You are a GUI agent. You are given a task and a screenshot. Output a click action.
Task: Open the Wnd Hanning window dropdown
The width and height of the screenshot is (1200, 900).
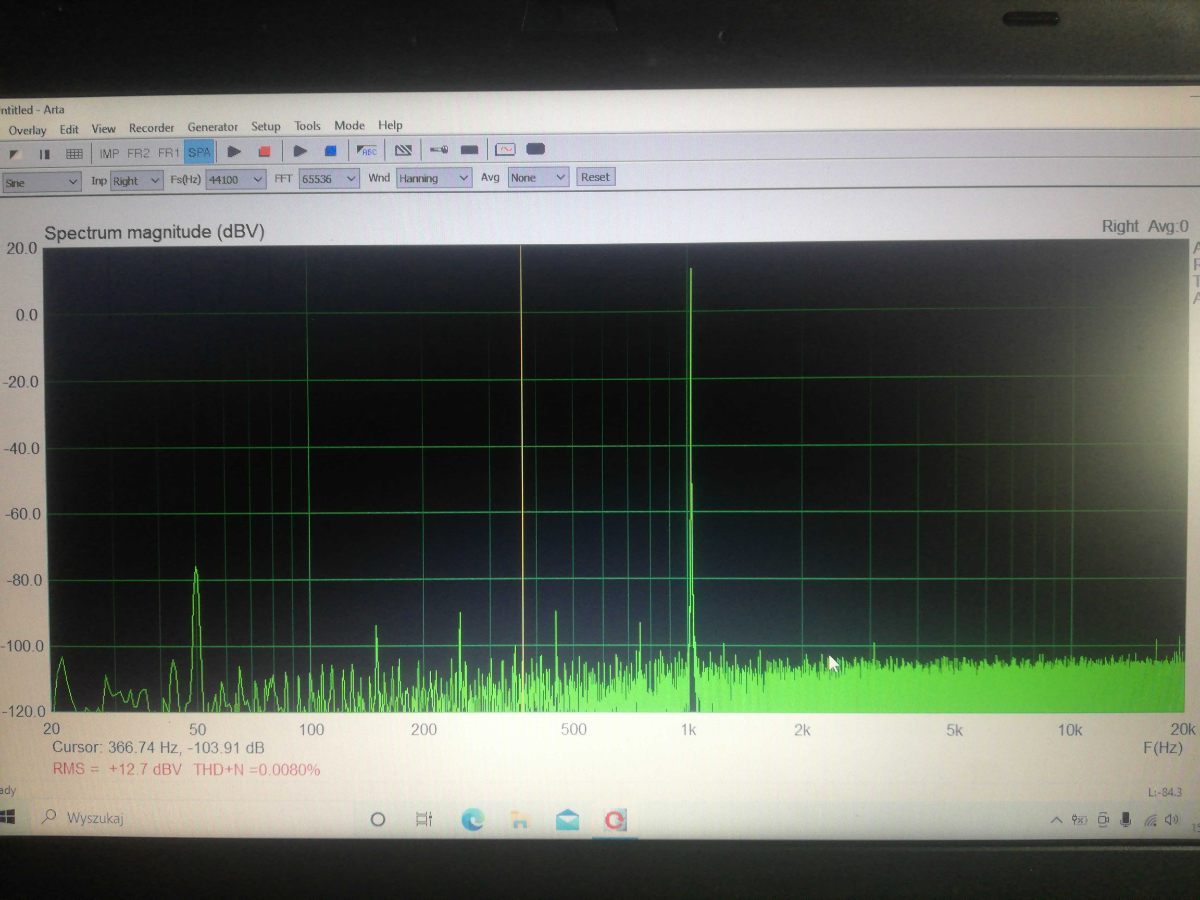tap(434, 178)
